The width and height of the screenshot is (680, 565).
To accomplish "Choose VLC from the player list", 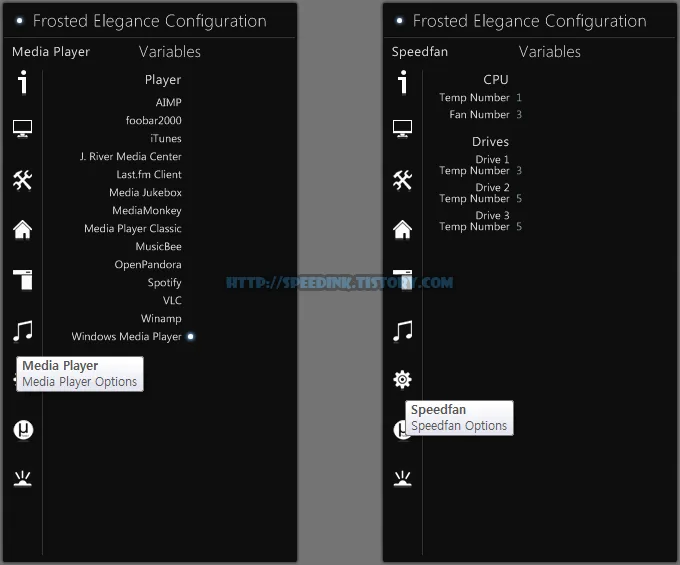I will click(x=172, y=300).
